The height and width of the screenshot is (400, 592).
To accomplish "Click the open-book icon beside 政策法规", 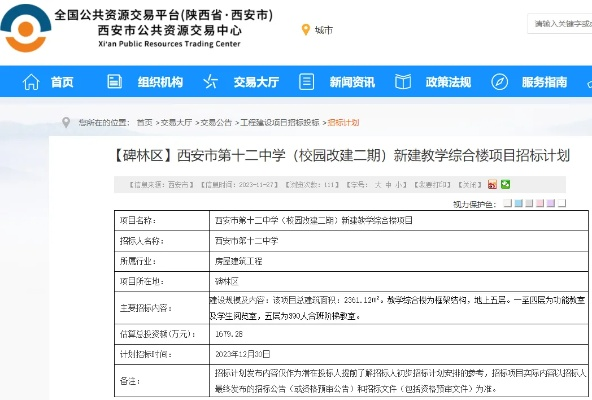I will pyautogui.click(x=403, y=82).
